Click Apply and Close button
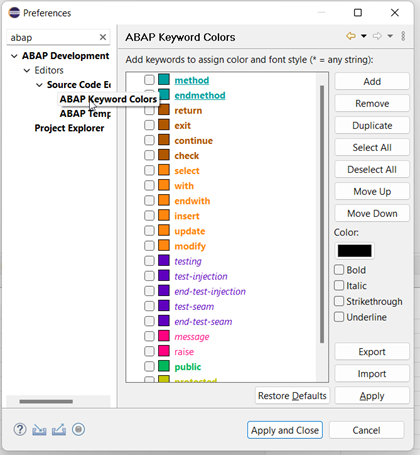The image size is (420, 455). pyautogui.click(x=285, y=430)
